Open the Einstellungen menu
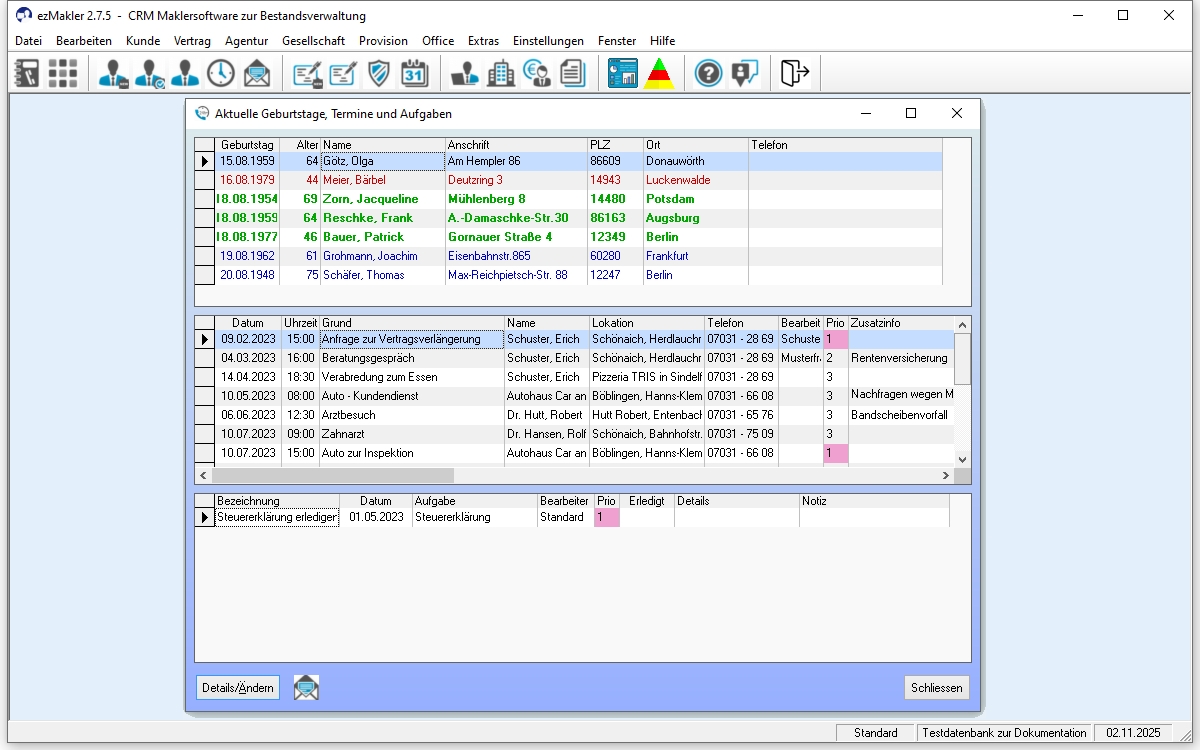Image resolution: width=1200 pixels, height=750 pixels. click(x=548, y=41)
